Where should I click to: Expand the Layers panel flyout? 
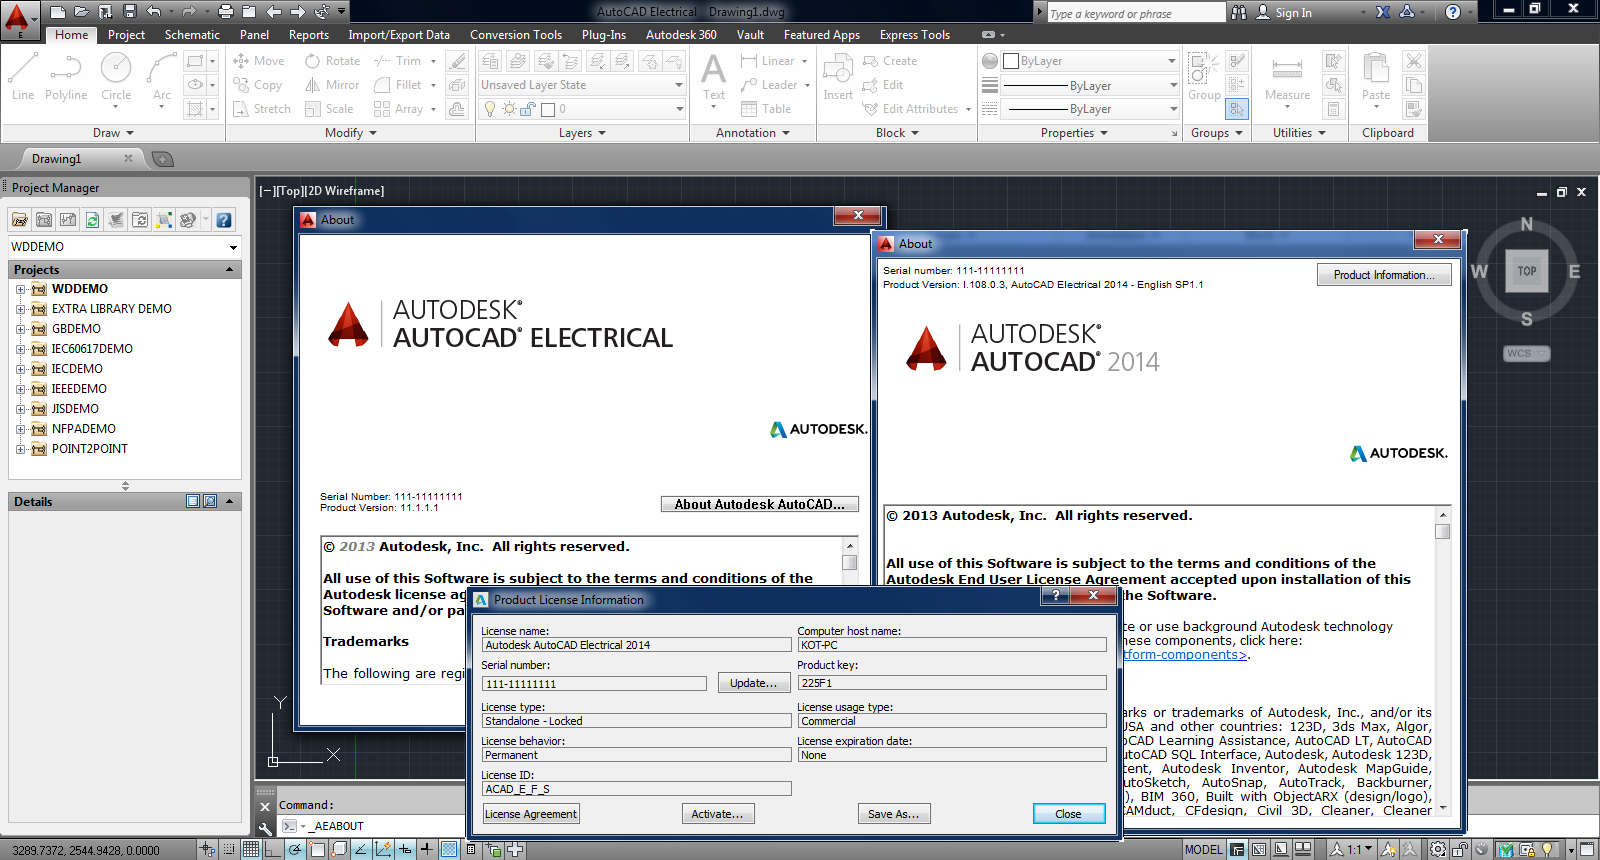(582, 133)
